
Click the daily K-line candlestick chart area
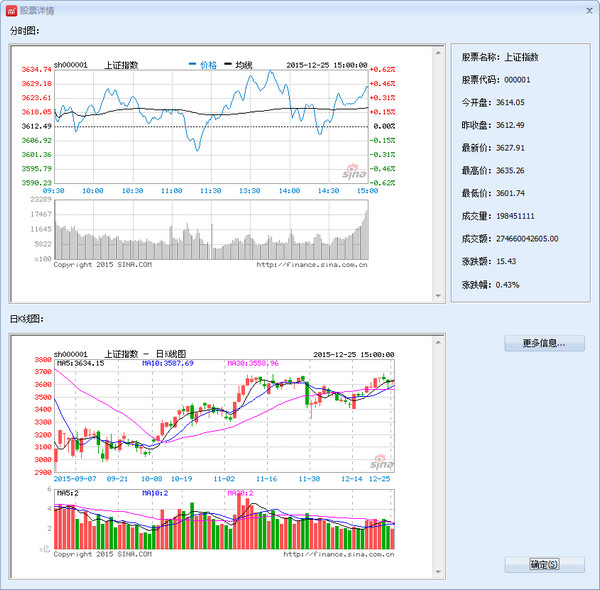point(225,420)
